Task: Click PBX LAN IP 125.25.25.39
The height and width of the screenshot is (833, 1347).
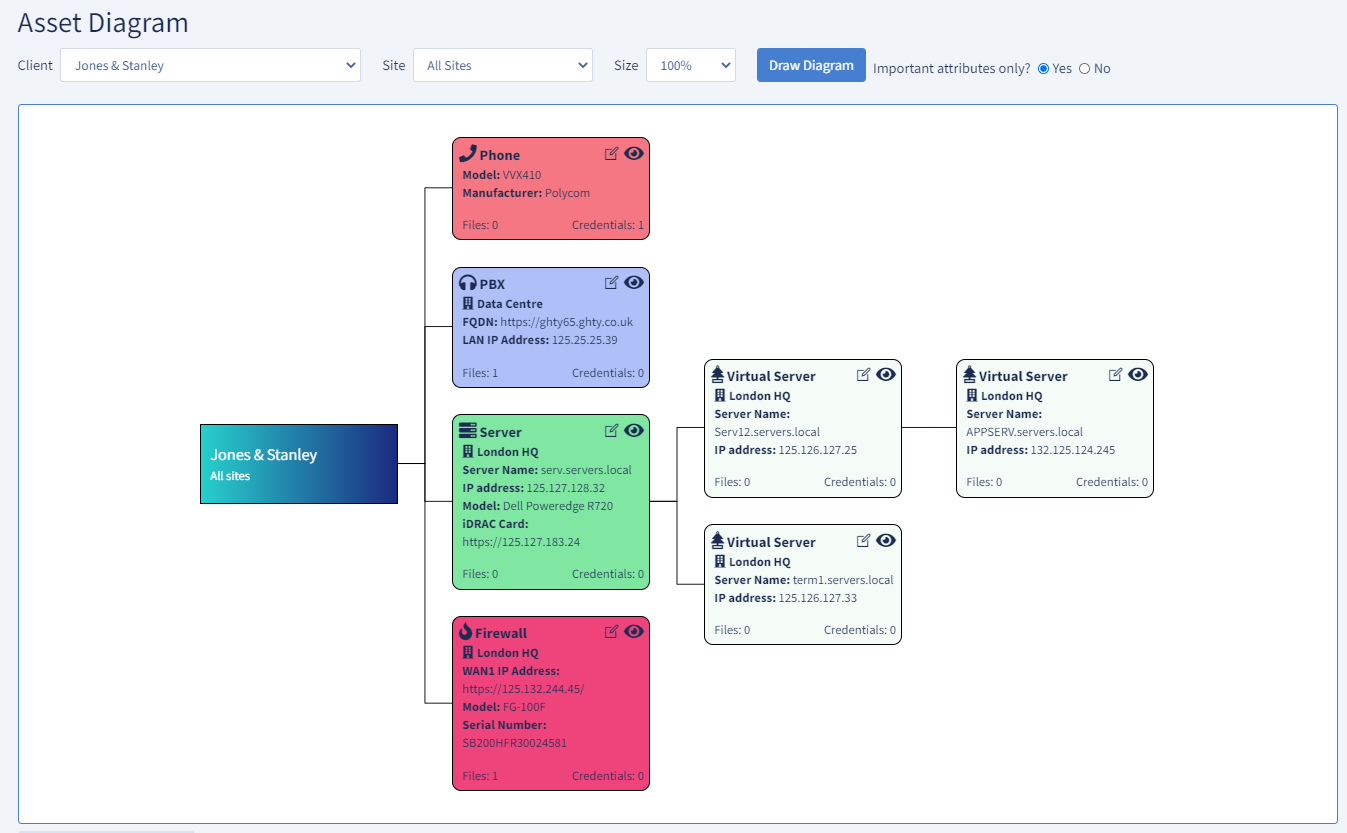Action: (585, 340)
